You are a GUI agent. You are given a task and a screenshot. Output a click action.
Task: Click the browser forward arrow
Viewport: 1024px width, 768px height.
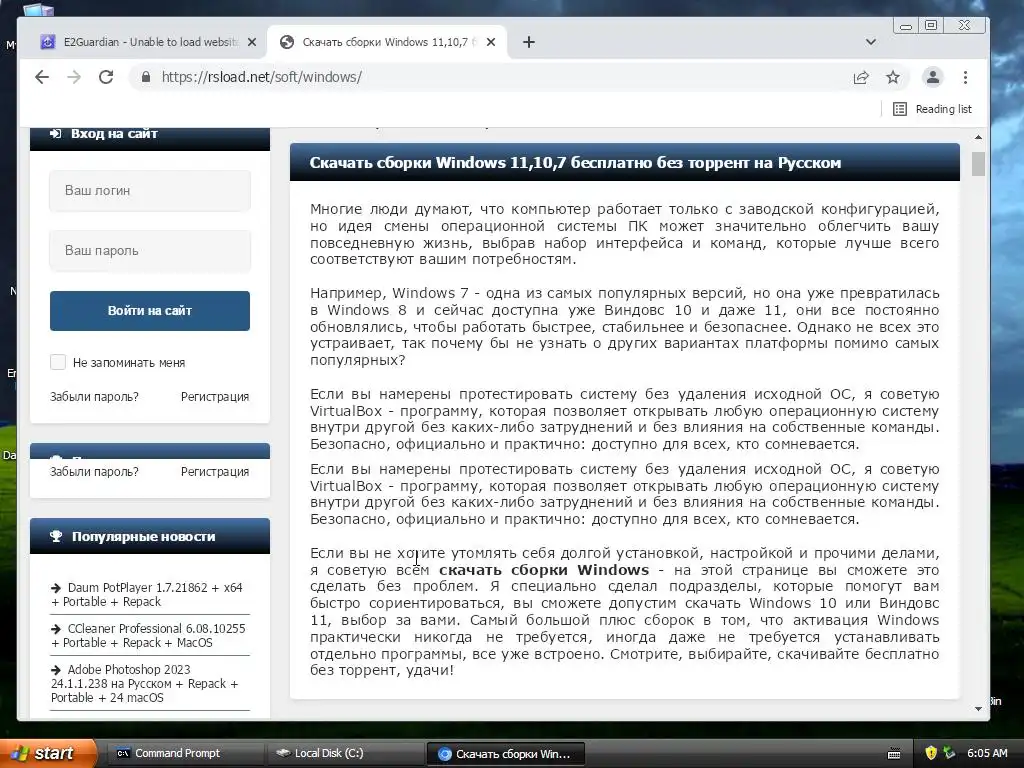click(74, 77)
